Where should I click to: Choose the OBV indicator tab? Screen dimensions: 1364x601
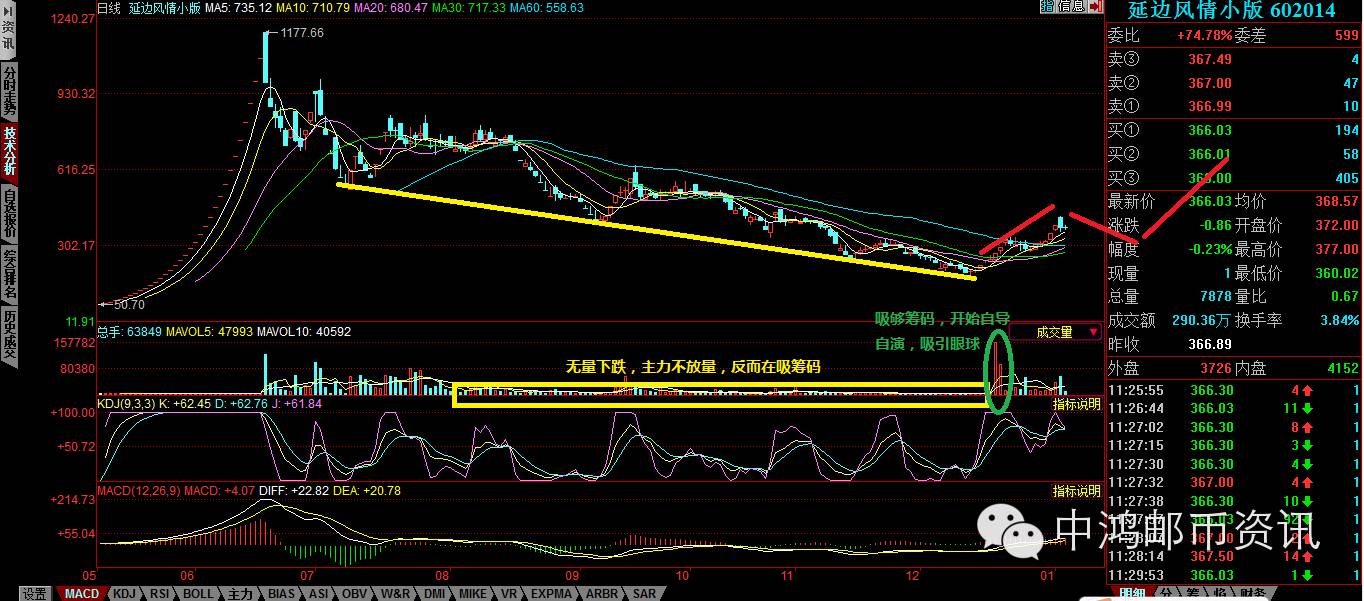(x=356, y=593)
